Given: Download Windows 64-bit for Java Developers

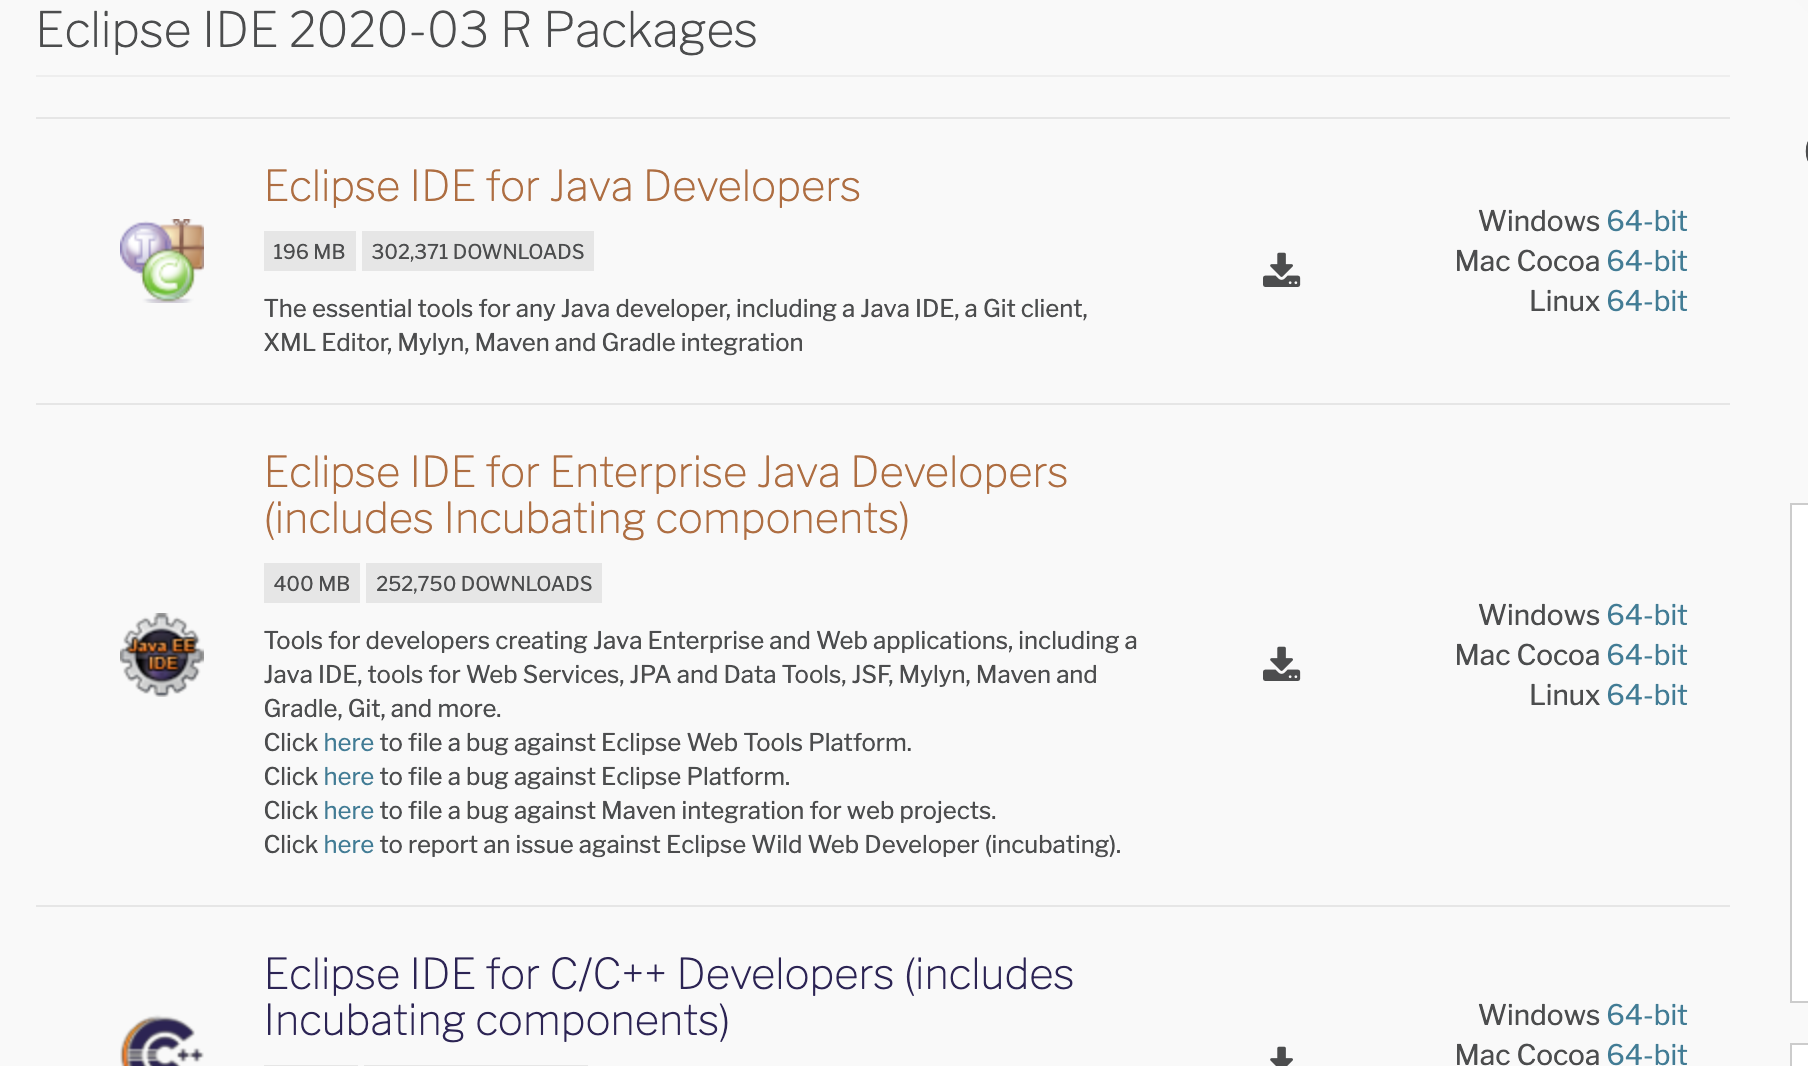Looking at the screenshot, I should [1646, 221].
